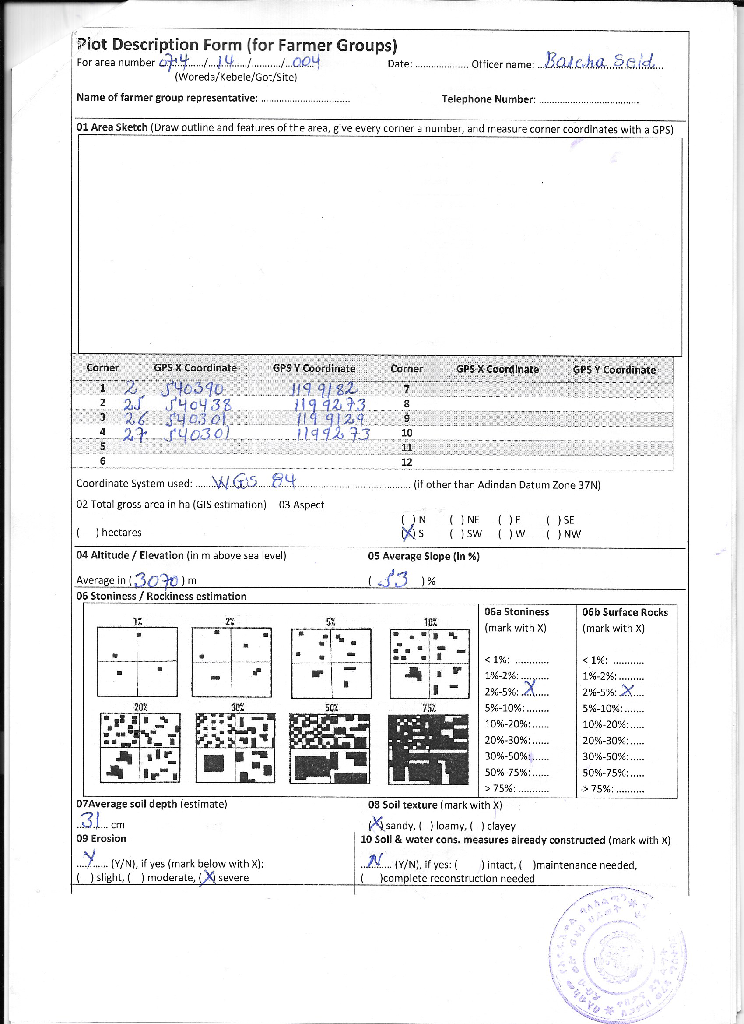Click the coordinate system value 'WGS 84'
Screen dimensions: 744x1024
point(255,481)
